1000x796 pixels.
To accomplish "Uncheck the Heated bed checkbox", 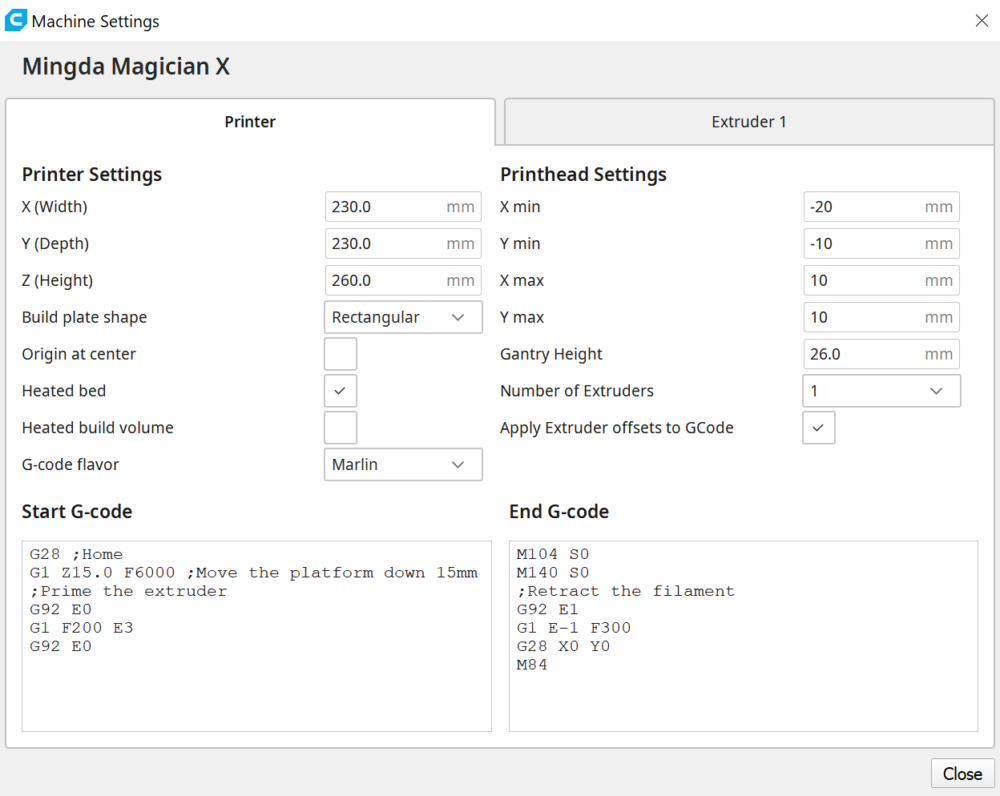I will (340, 391).
